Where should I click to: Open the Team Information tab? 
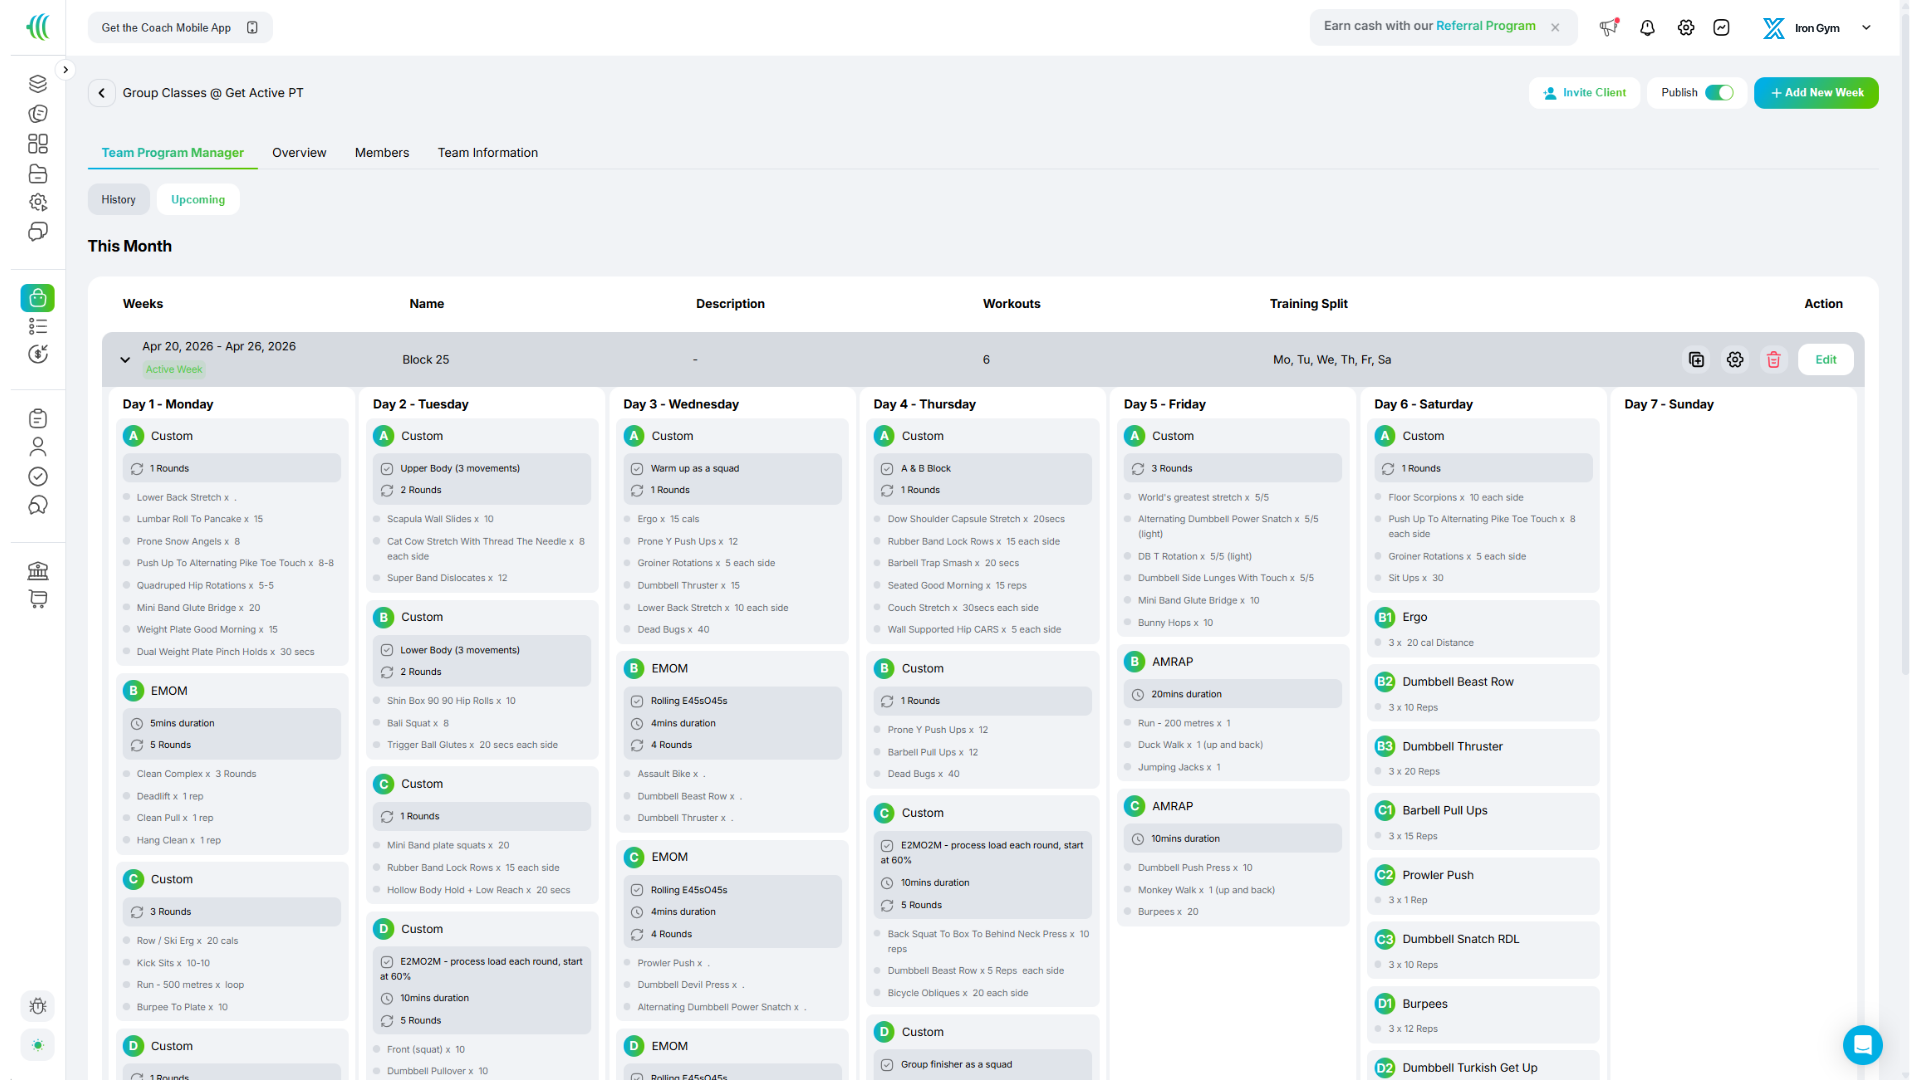487,152
